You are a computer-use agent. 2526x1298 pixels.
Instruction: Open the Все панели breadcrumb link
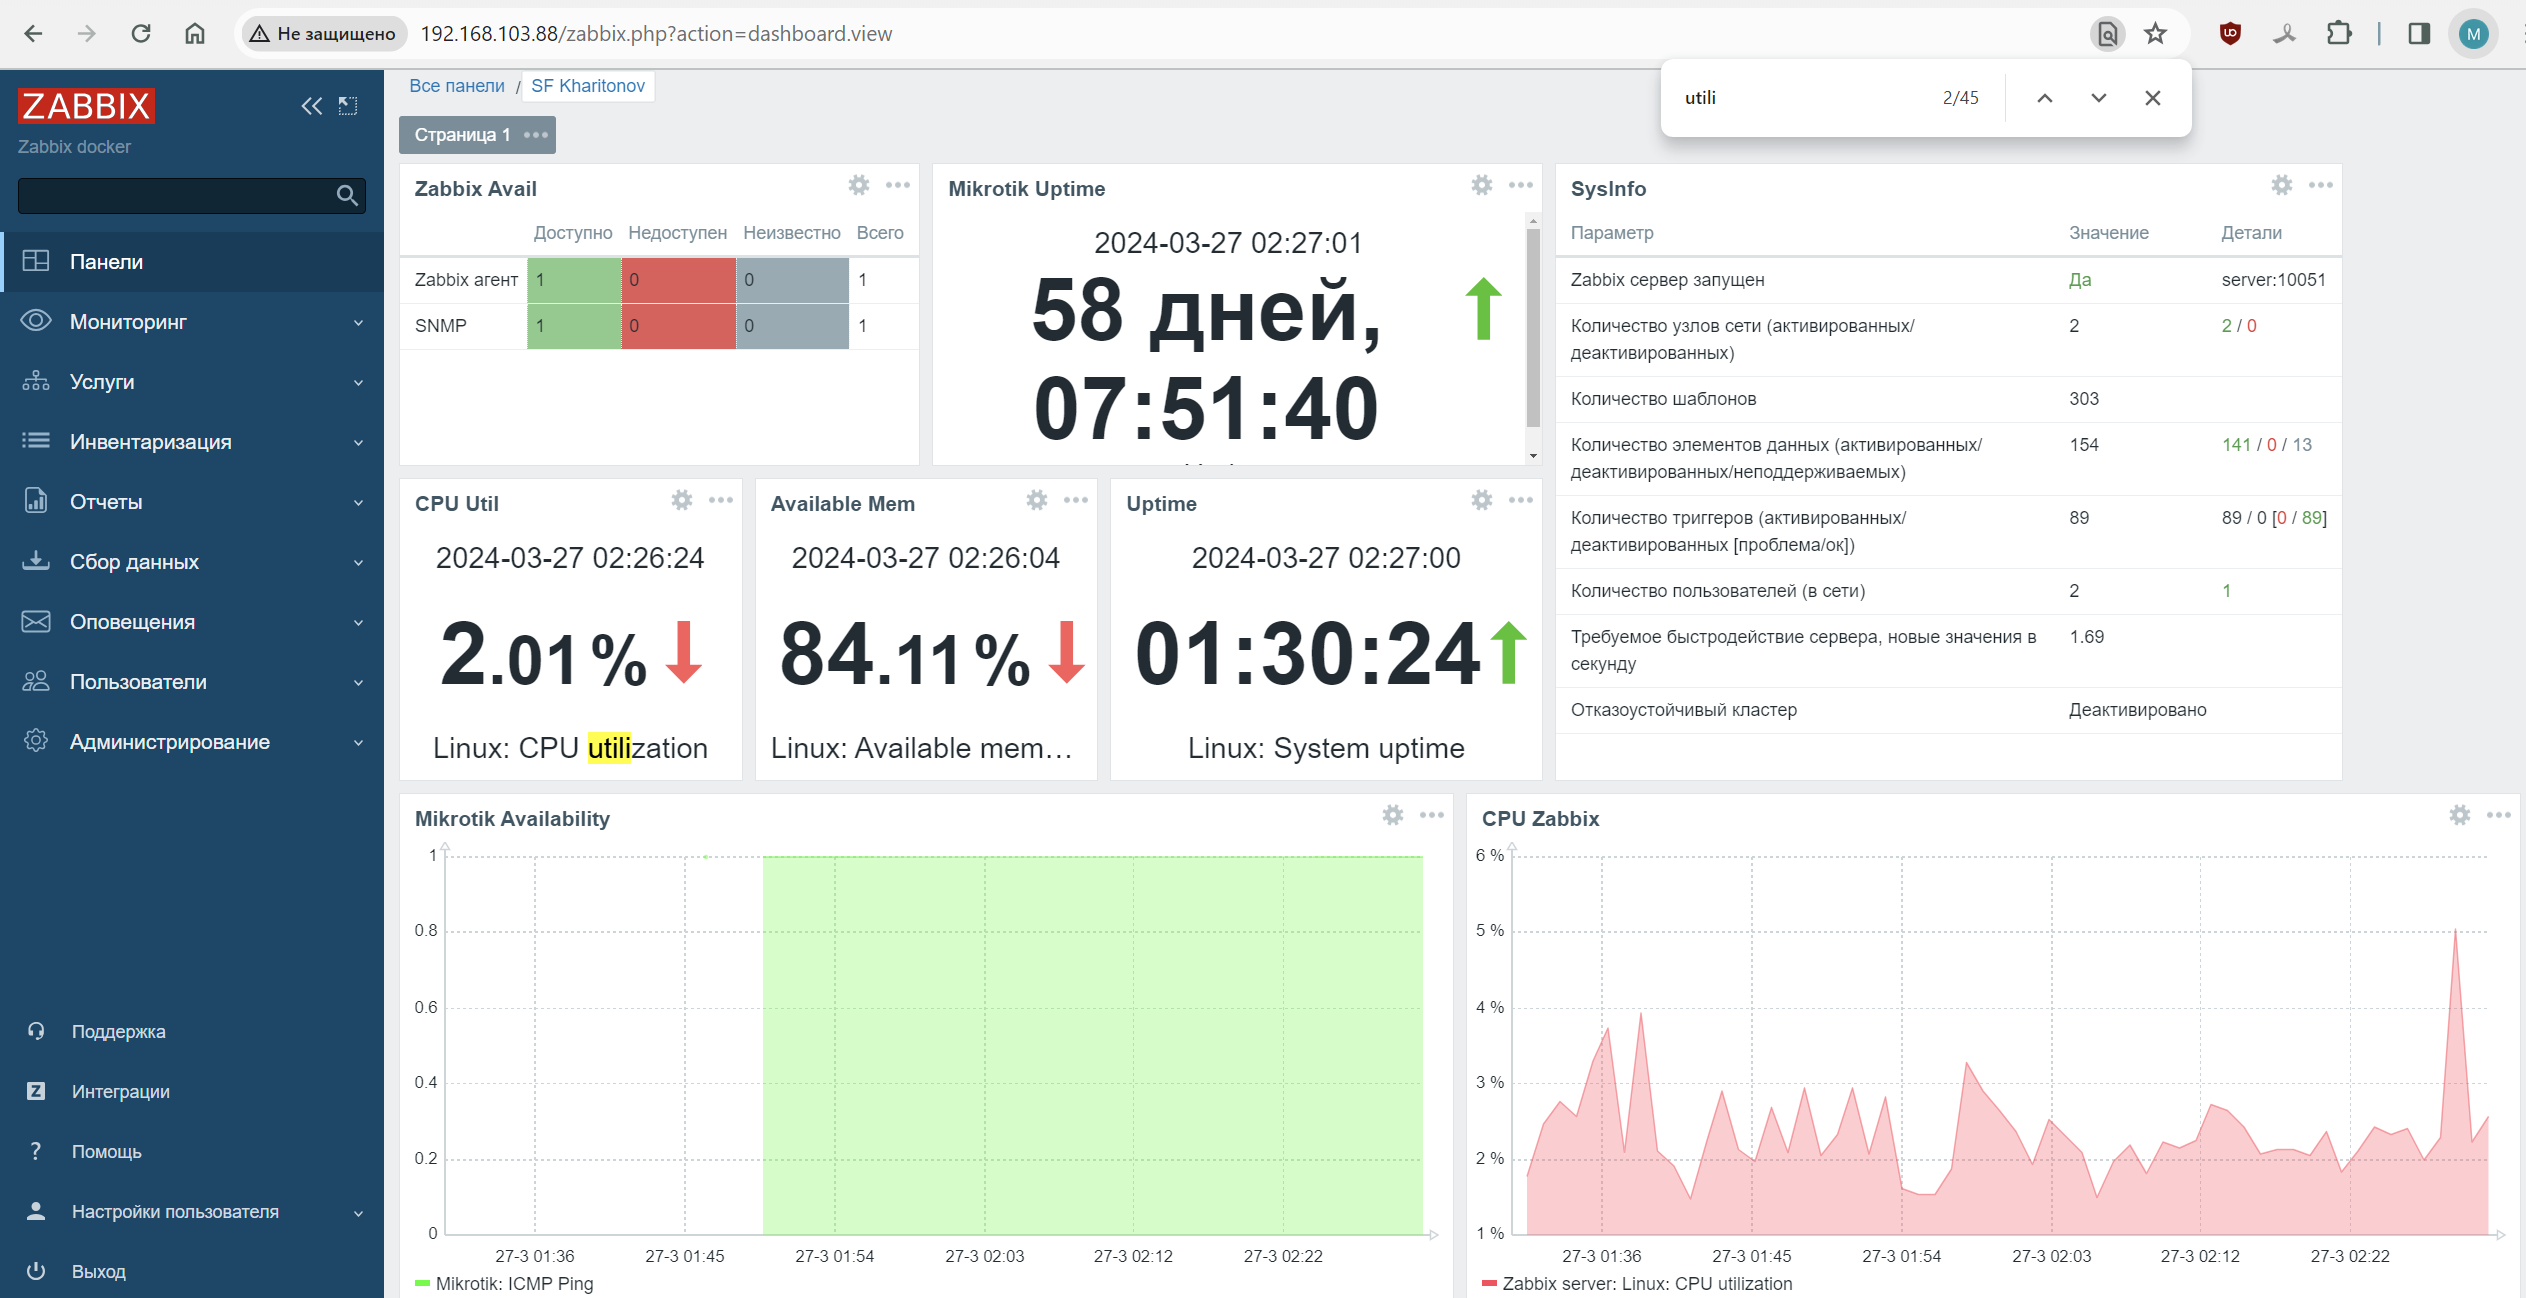tap(456, 86)
